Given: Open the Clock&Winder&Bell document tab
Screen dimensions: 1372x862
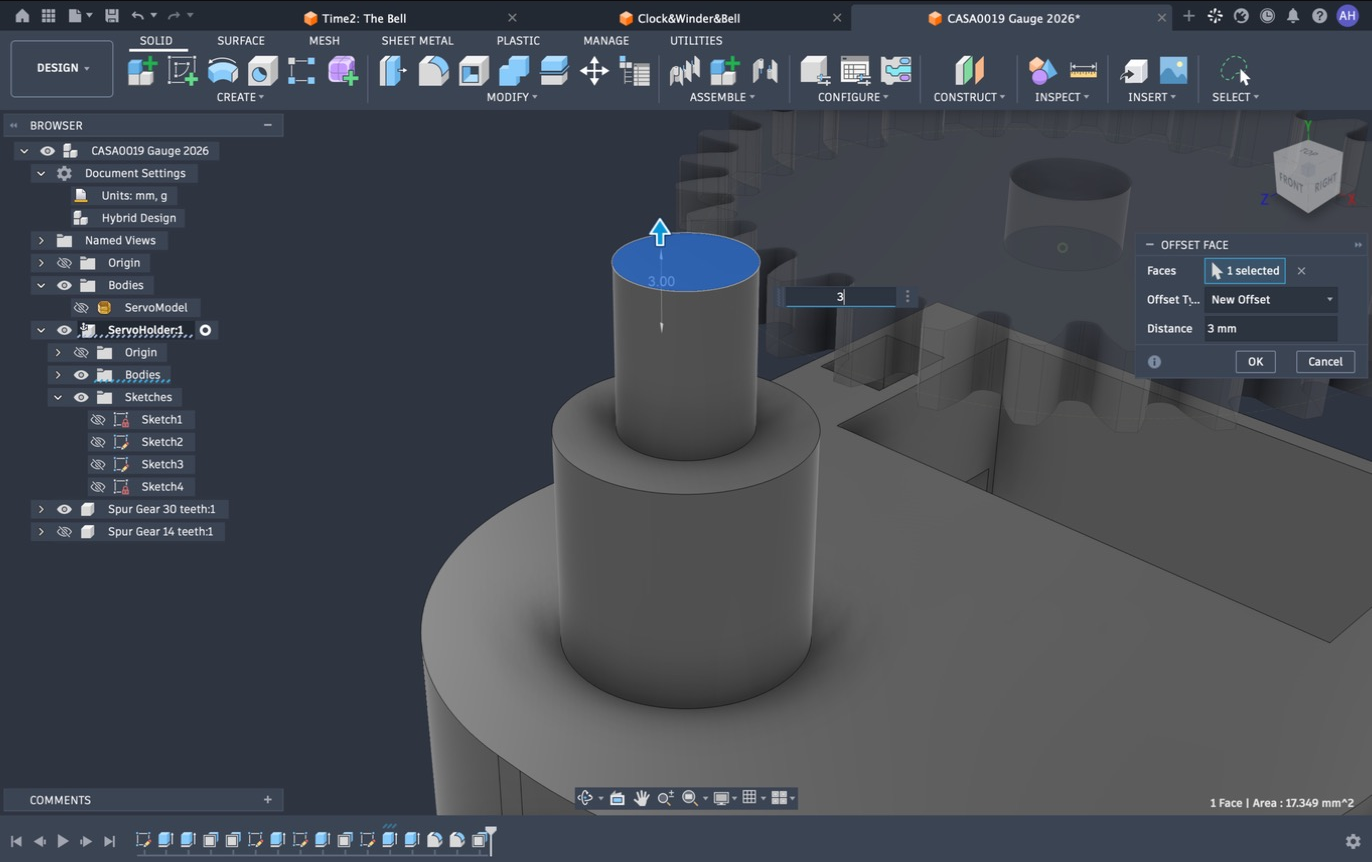Looking at the screenshot, I should [688, 18].
